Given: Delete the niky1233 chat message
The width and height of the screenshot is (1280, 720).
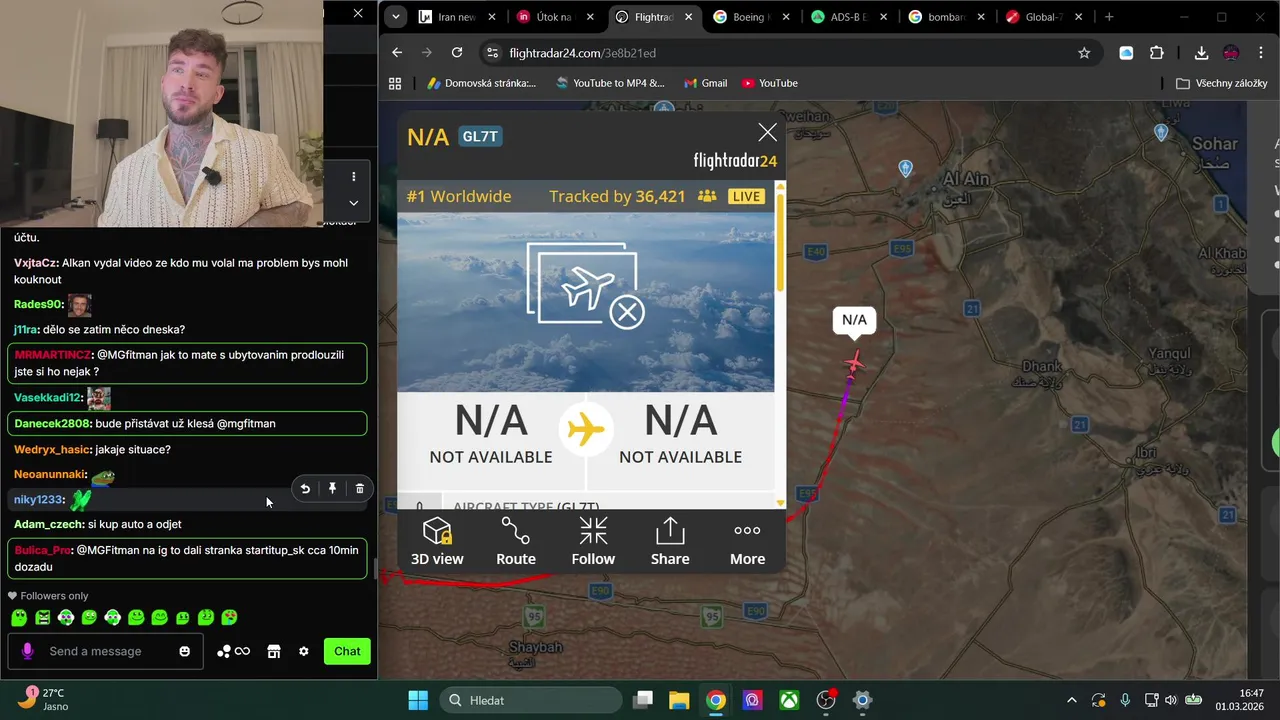Looking at the screenshot, I should [360, 488].
